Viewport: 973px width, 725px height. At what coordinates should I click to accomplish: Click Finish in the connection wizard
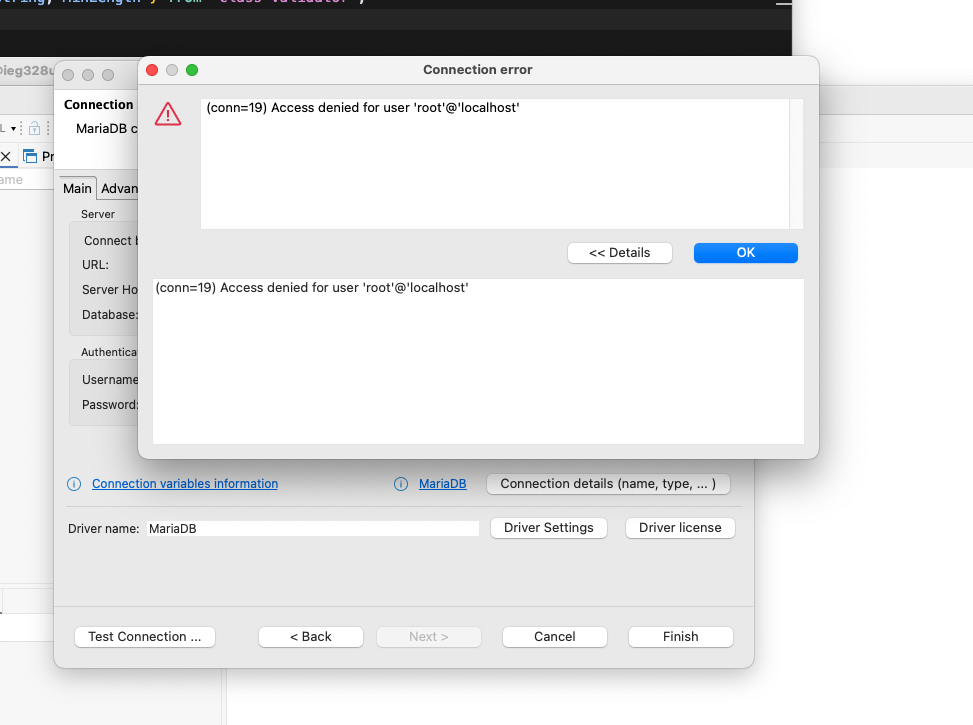point(681,637)
